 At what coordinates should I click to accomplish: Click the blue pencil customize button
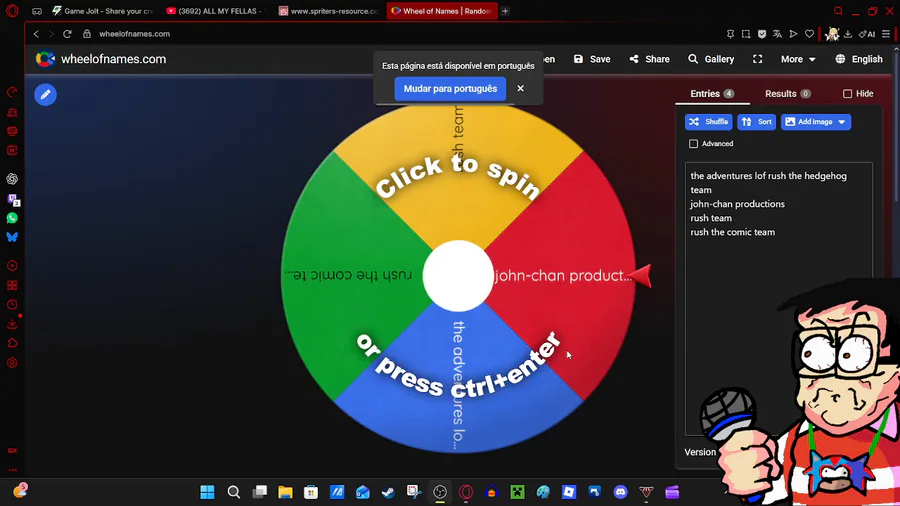[45, 95]
